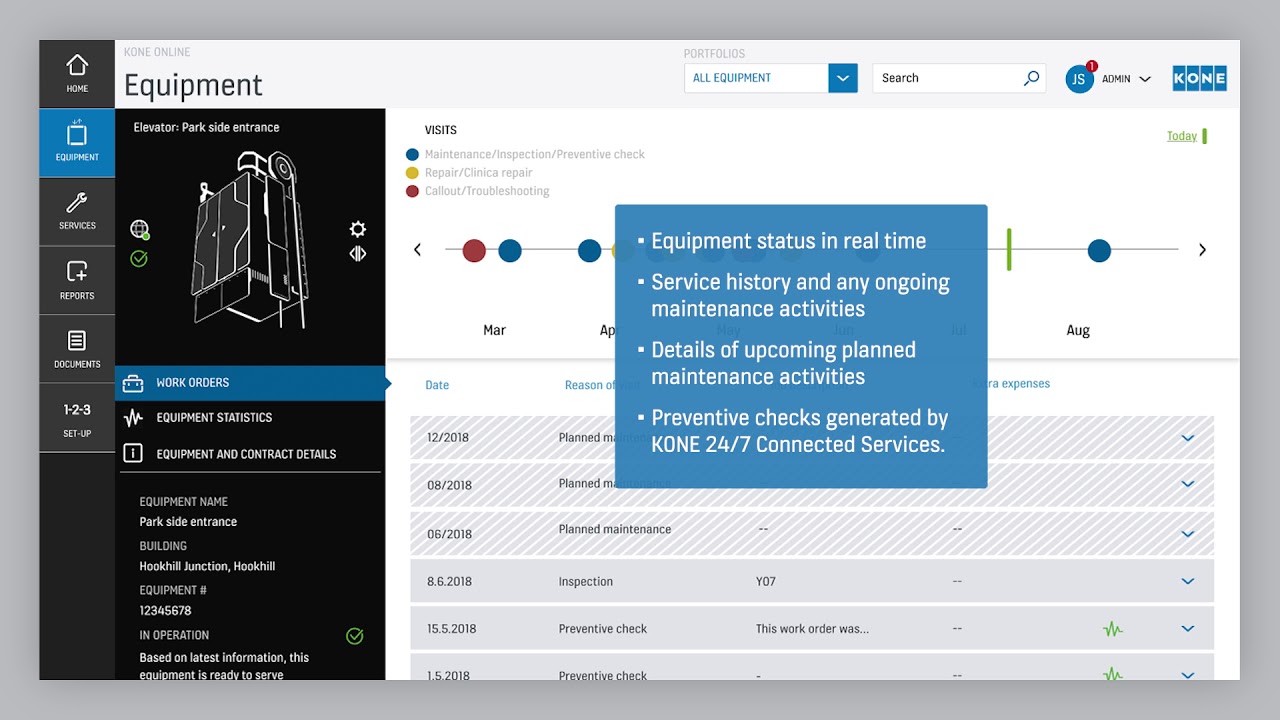Image resolution: width=1280 pixels, height=720 pixels.
Task: Click the pulse icon on 15.5.2018 row
Action: [x=1113, y=629]
